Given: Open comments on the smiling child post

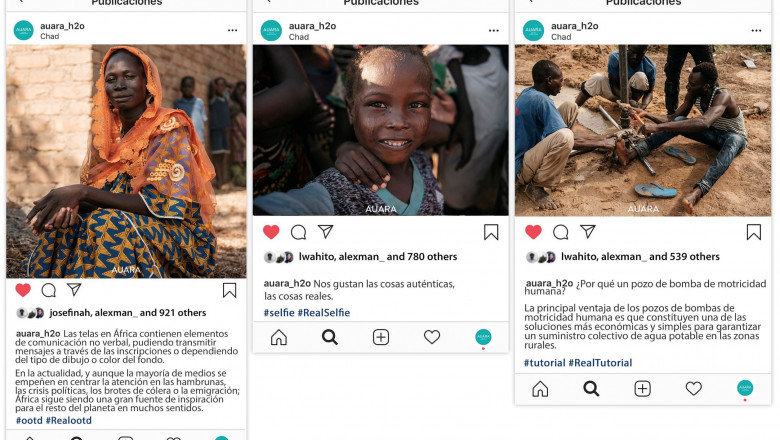Looking at the screenshot, I should [x=298, y=232].
